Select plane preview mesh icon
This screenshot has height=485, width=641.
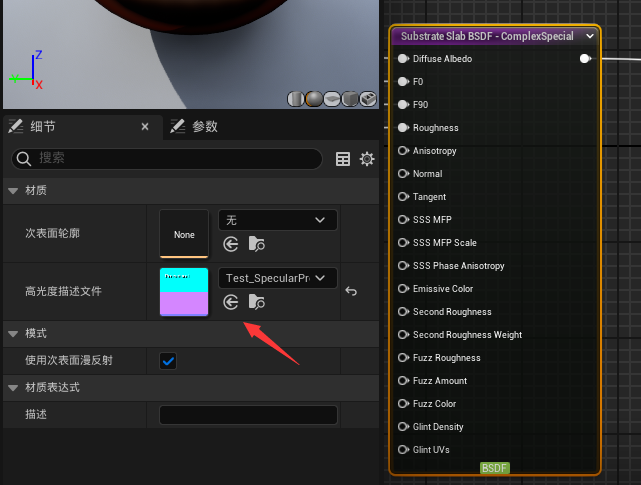[x=332, y=99]
